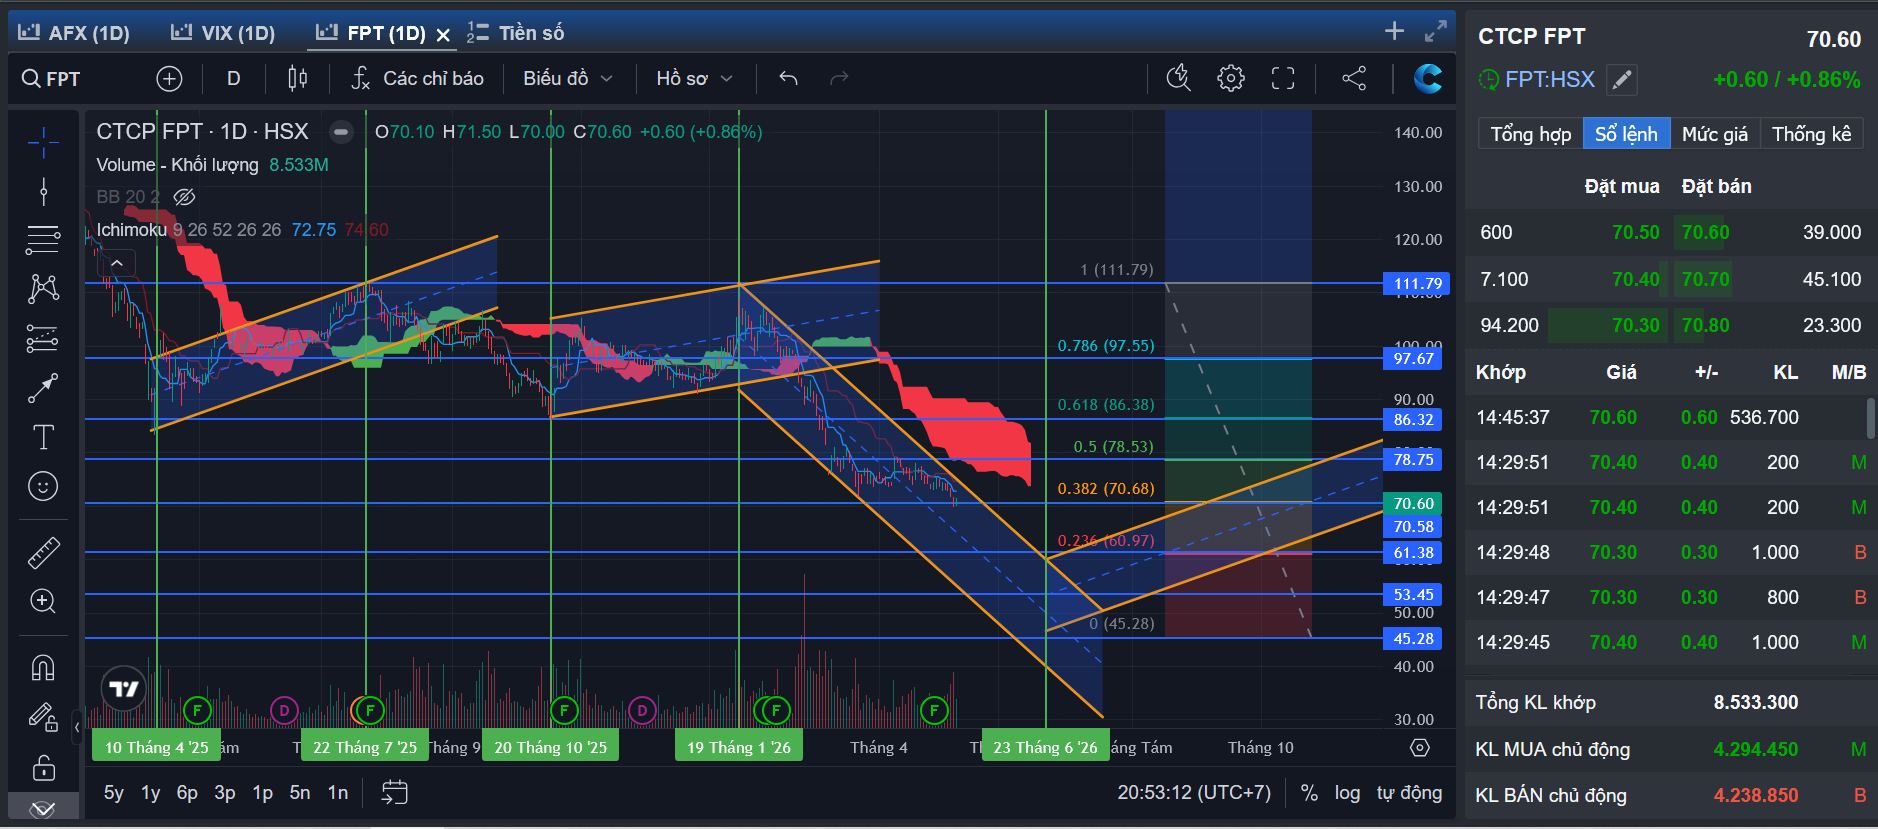1878x829 pixels.
Task: Open the emoji and icons tool
Action: (x=43, y=487)
